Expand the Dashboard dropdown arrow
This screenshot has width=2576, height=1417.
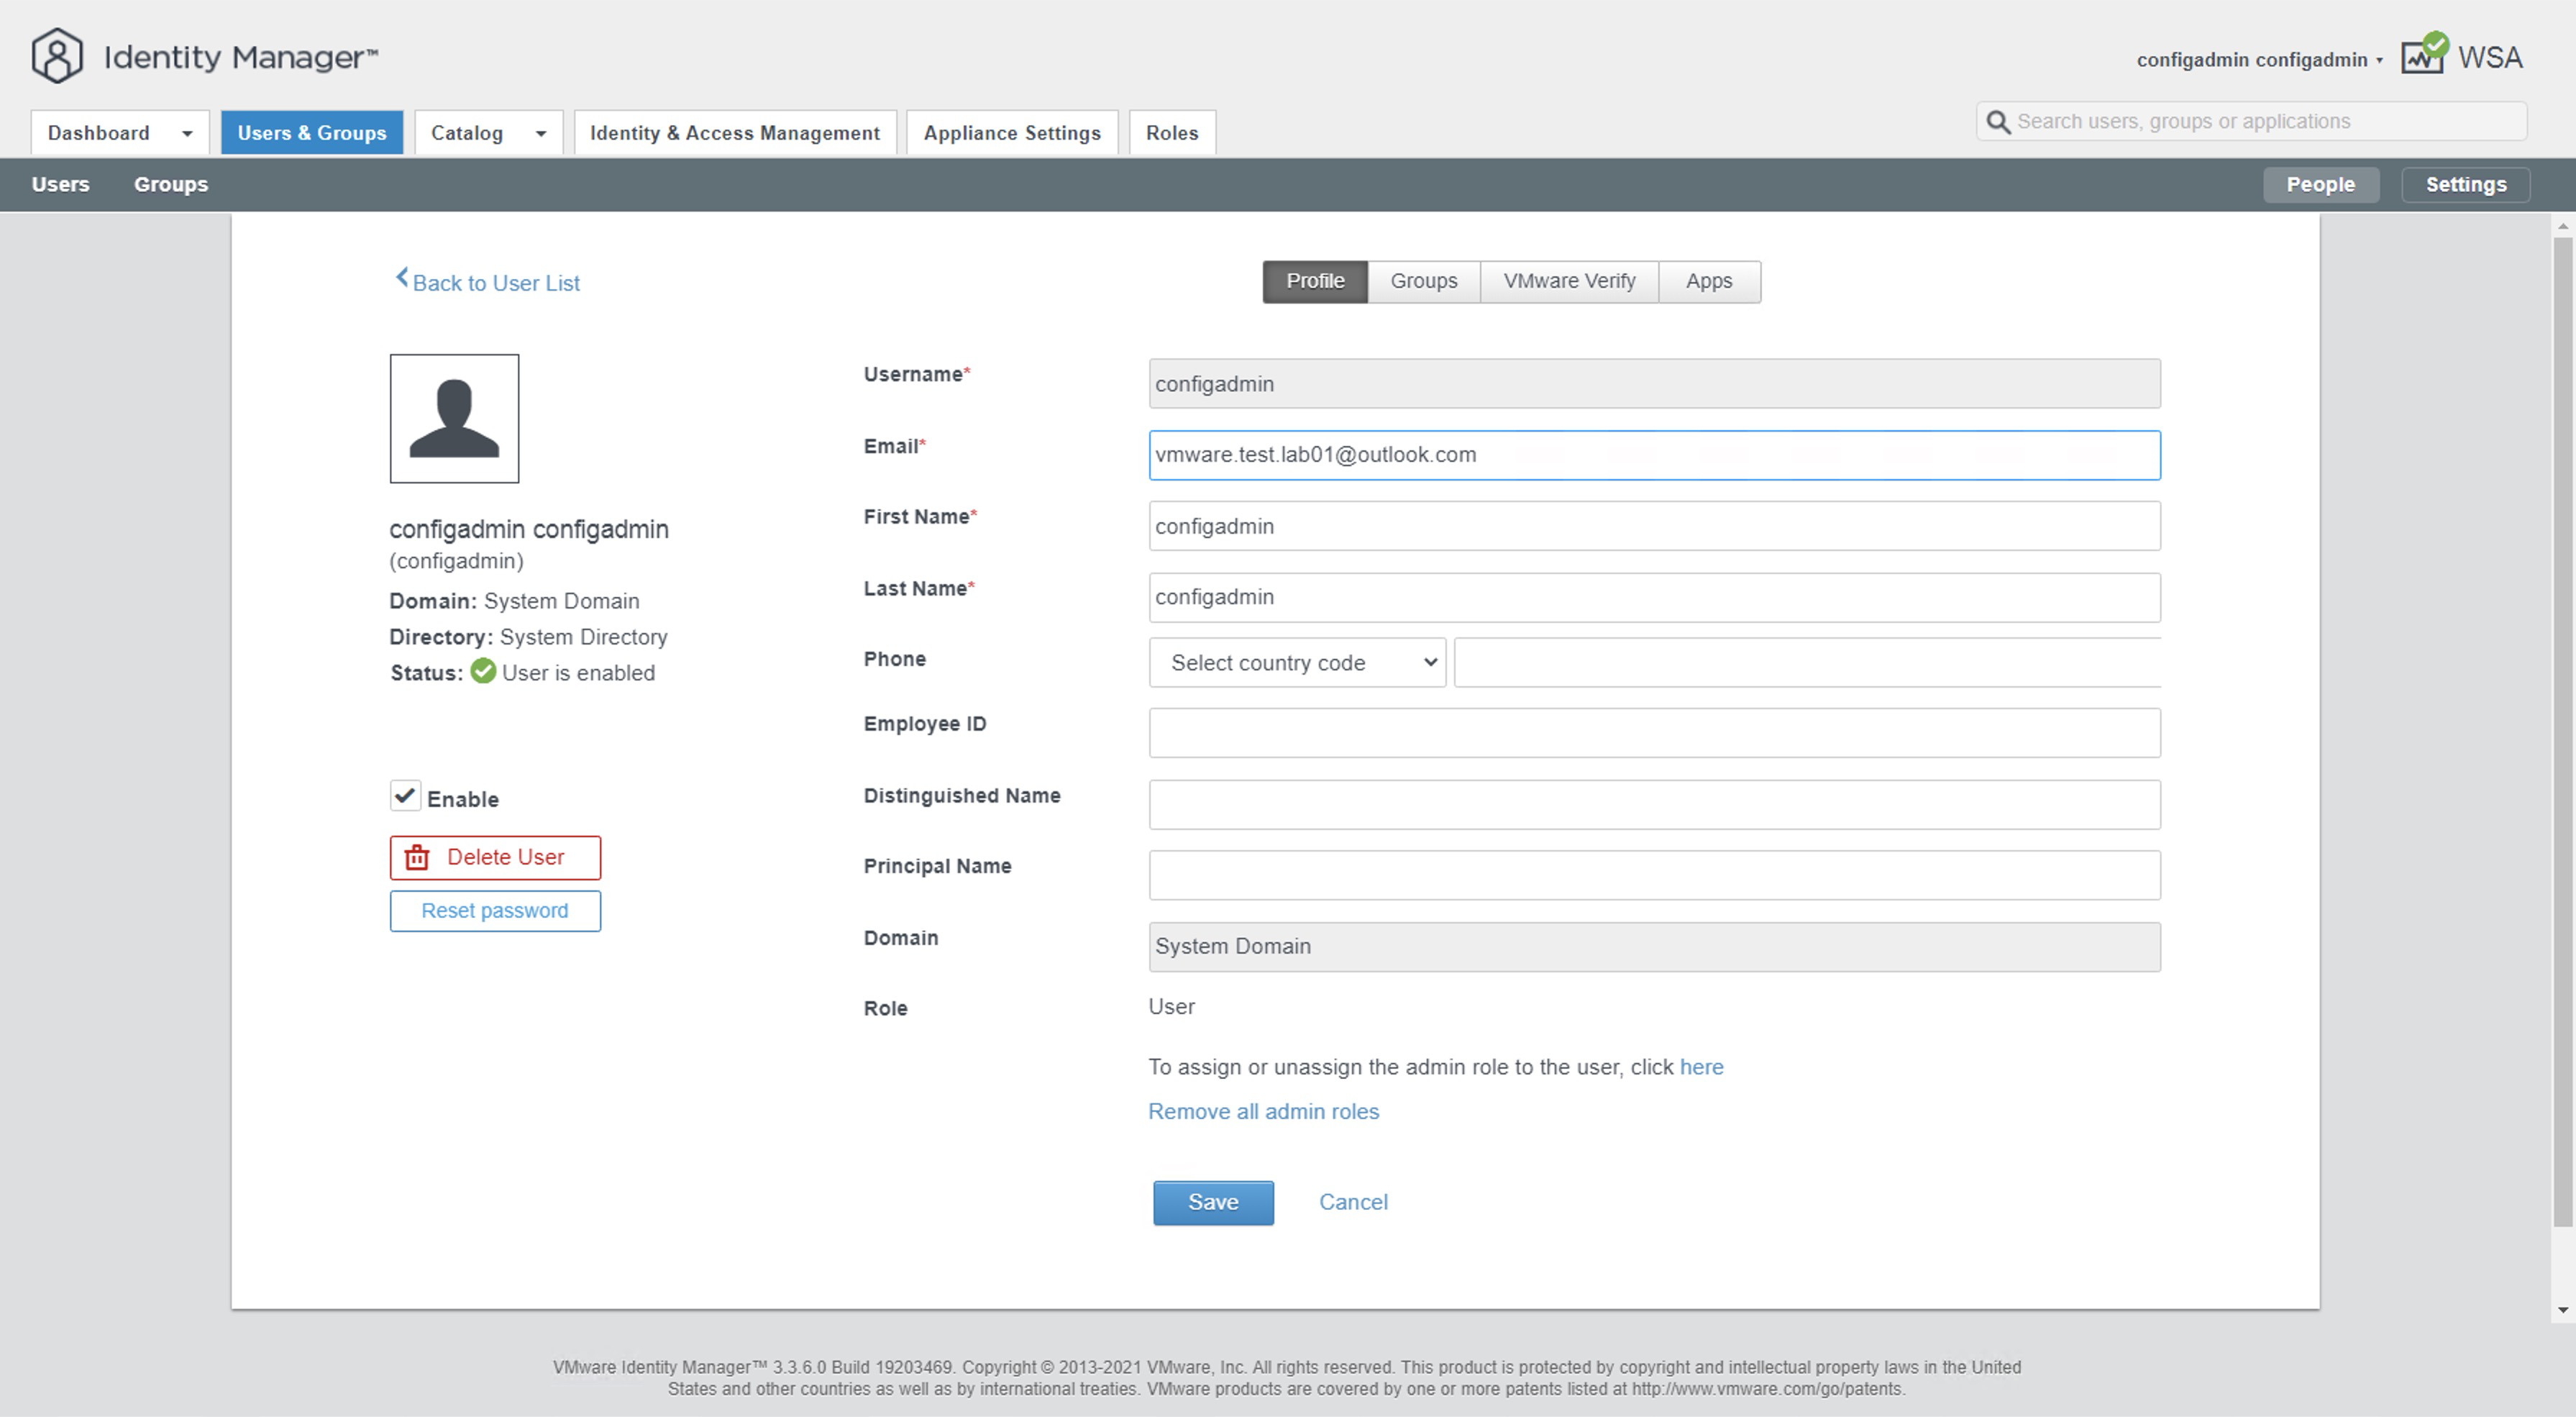pos(187,133)
